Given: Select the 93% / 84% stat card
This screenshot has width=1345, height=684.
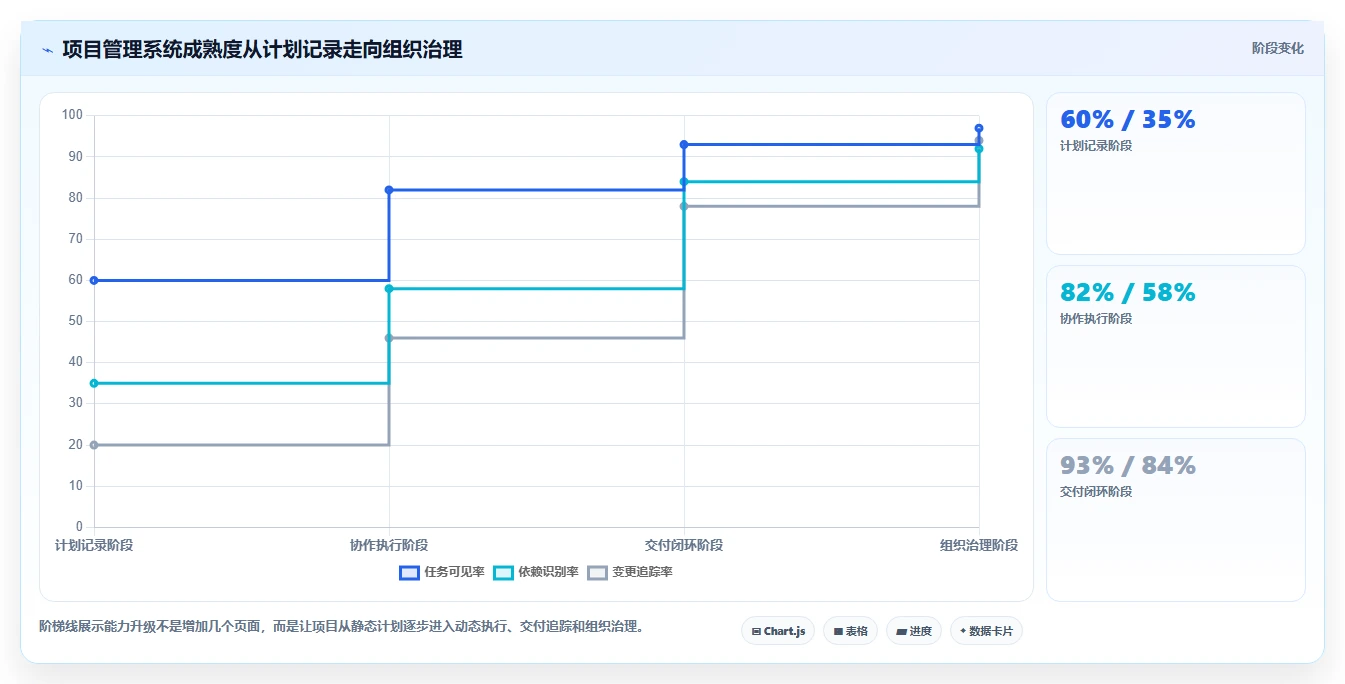Looking at the screenshot, I should pos(1176,520).
